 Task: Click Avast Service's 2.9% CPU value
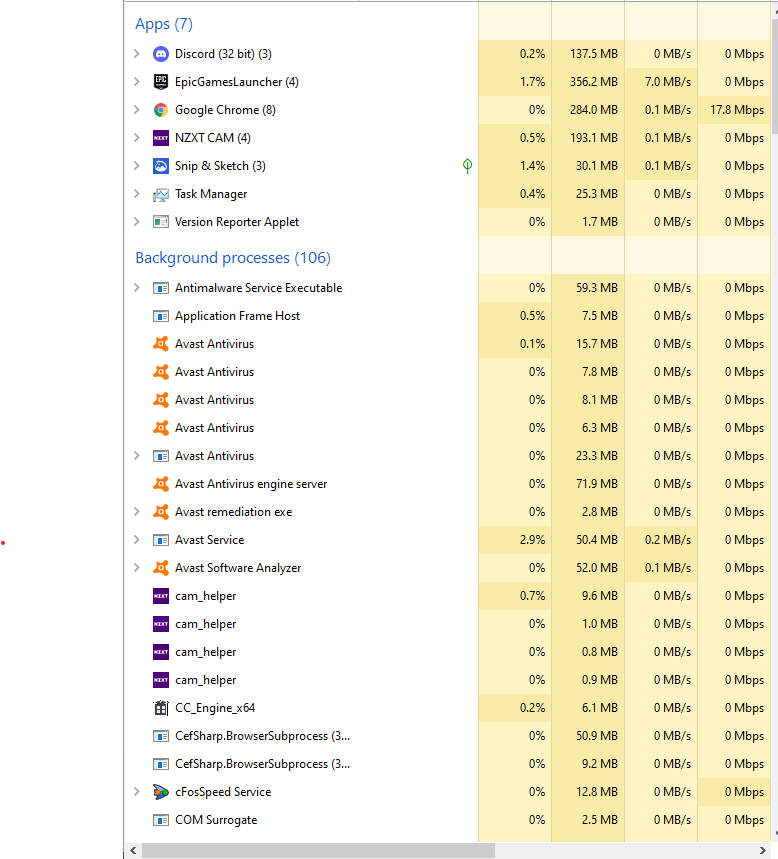point(532,540)
